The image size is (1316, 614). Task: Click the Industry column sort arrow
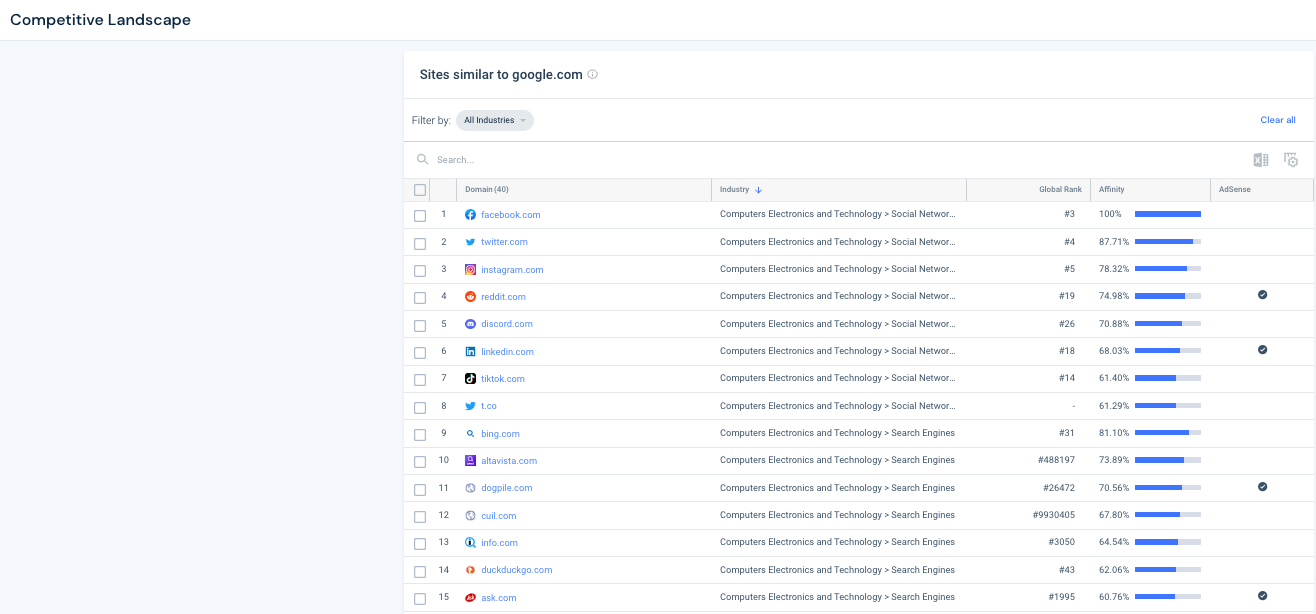759,189
